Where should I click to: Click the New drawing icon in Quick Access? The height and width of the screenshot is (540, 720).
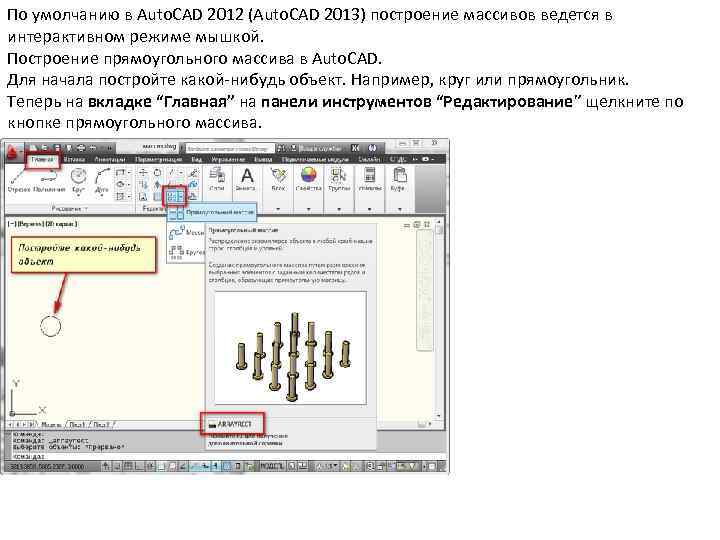coord(34,148)
